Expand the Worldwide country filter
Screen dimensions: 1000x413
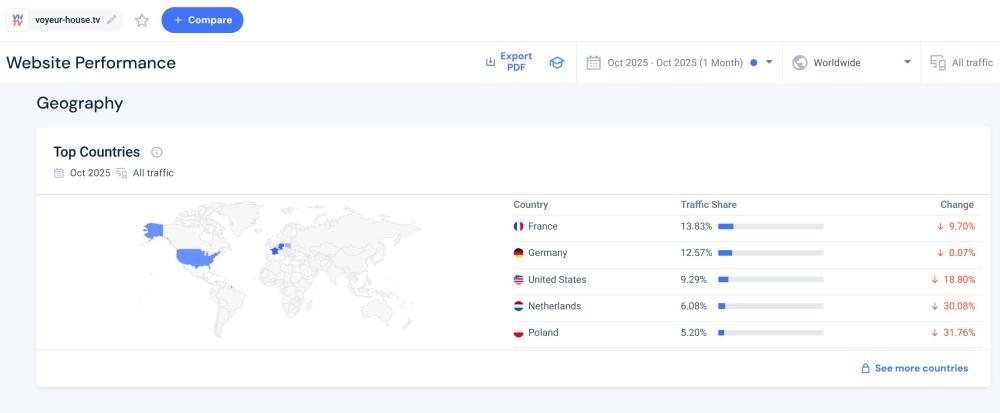coord(851,63)
